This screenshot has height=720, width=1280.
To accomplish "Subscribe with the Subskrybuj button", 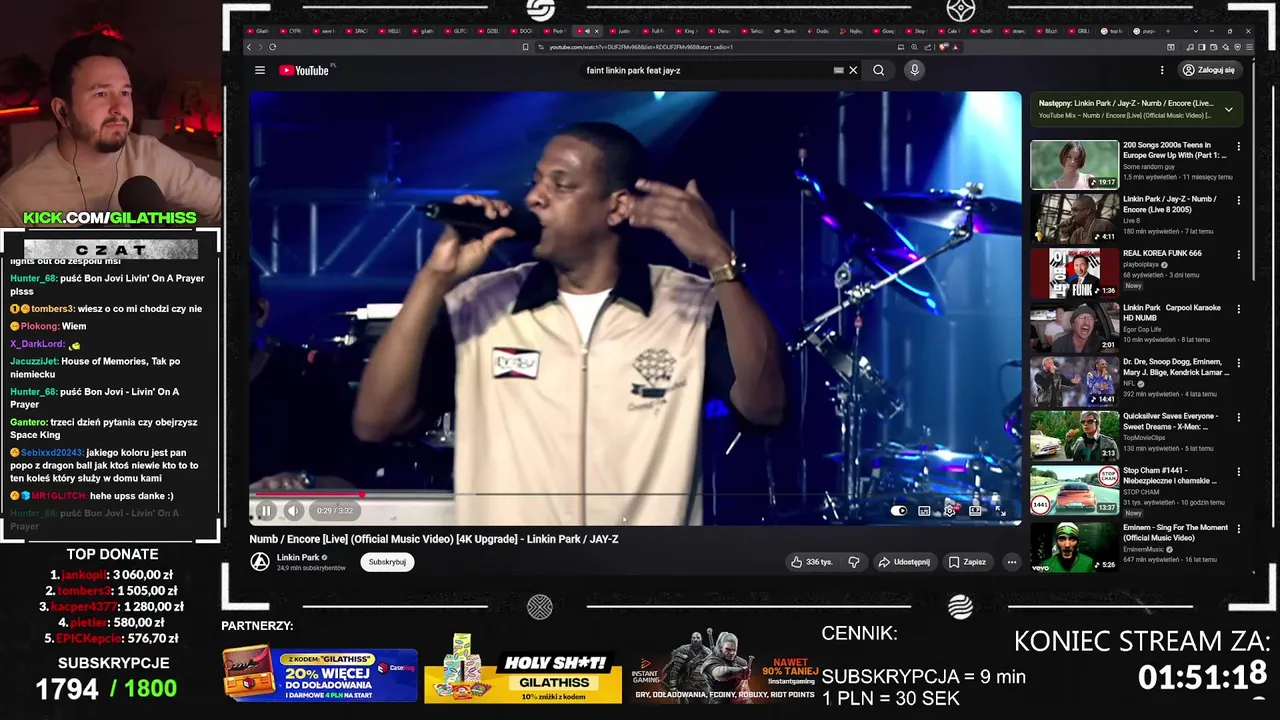I will (387, 562).
